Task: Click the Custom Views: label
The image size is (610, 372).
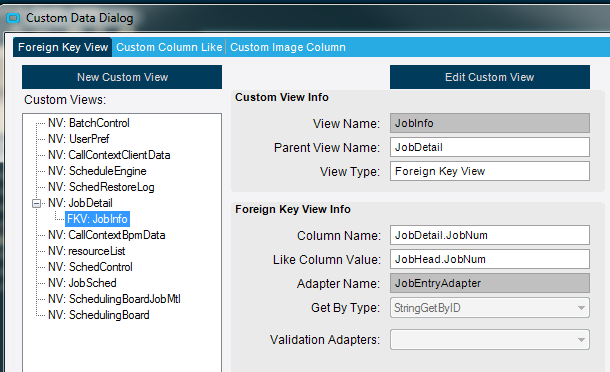Action: click(65, 100)
